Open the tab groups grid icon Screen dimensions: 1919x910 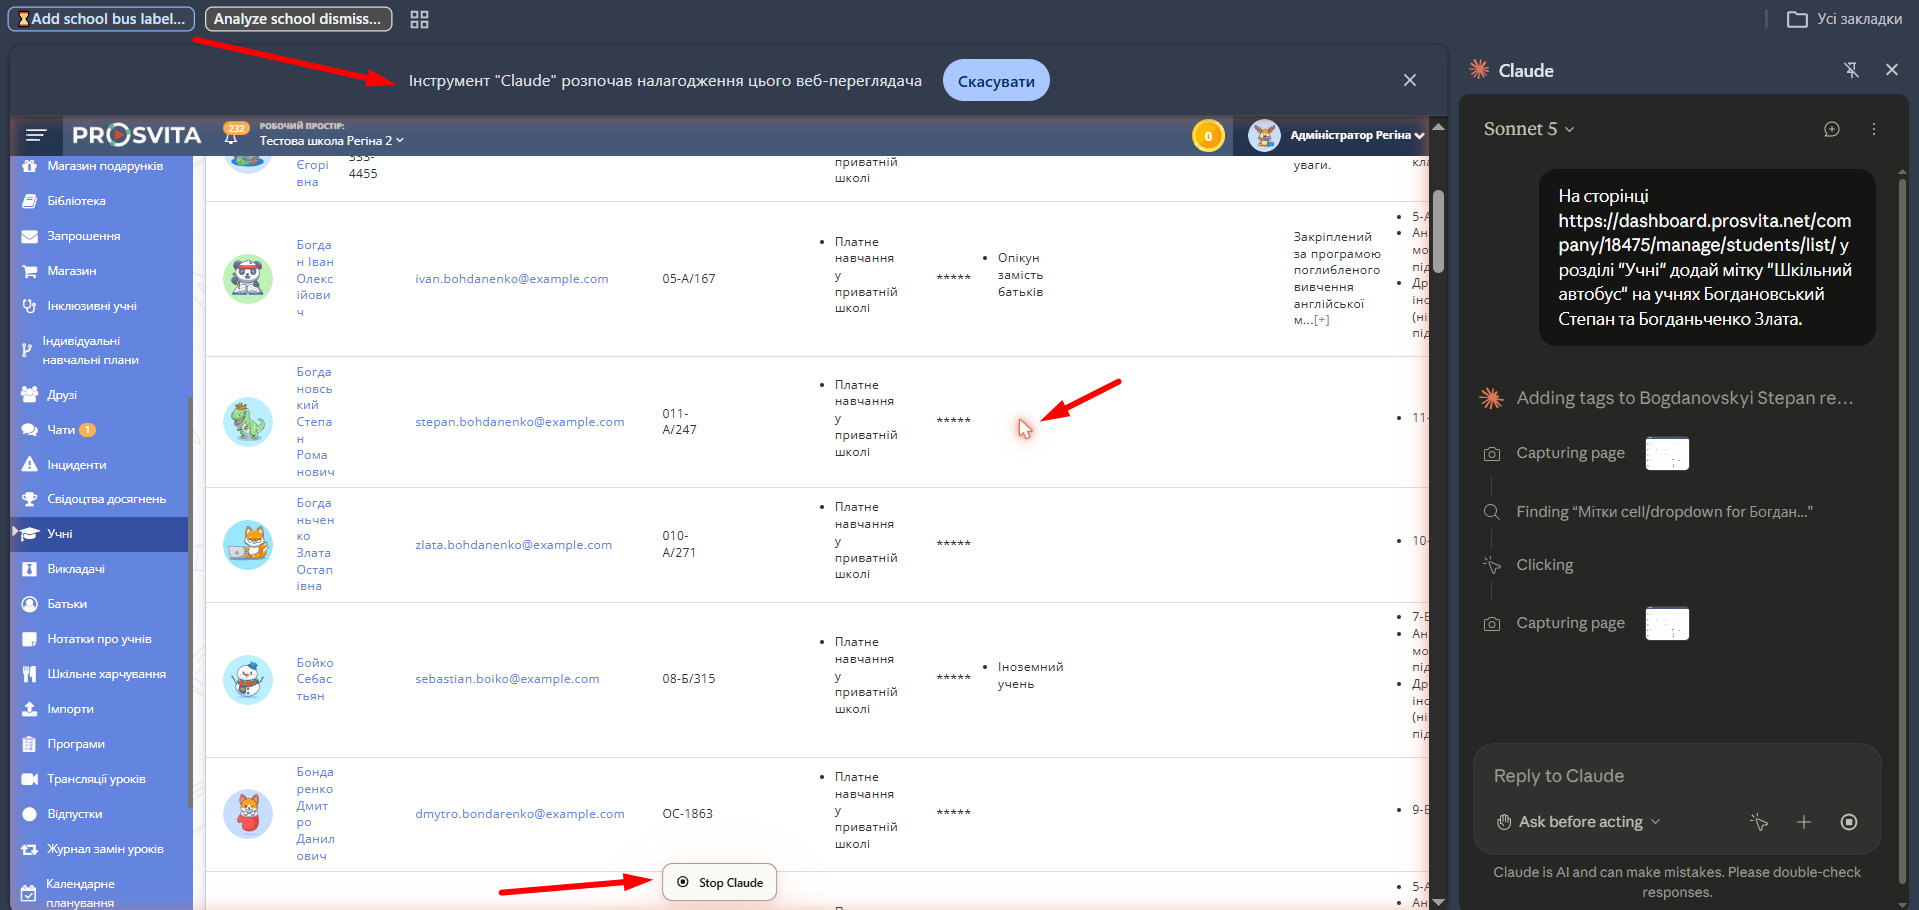(x=420, y=20)
